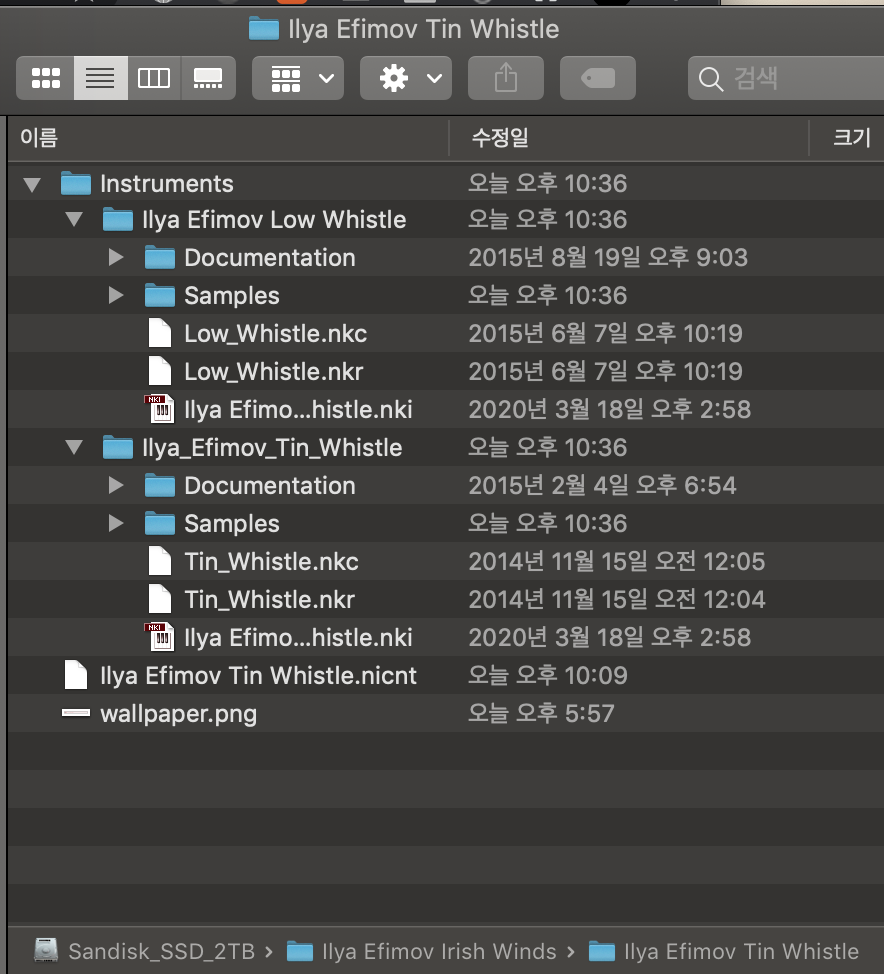Click Ilya Efimov Tin Whistle.nicnt file name
The width and height of the screenshot is (884, 974).
(x=258, y=675)
